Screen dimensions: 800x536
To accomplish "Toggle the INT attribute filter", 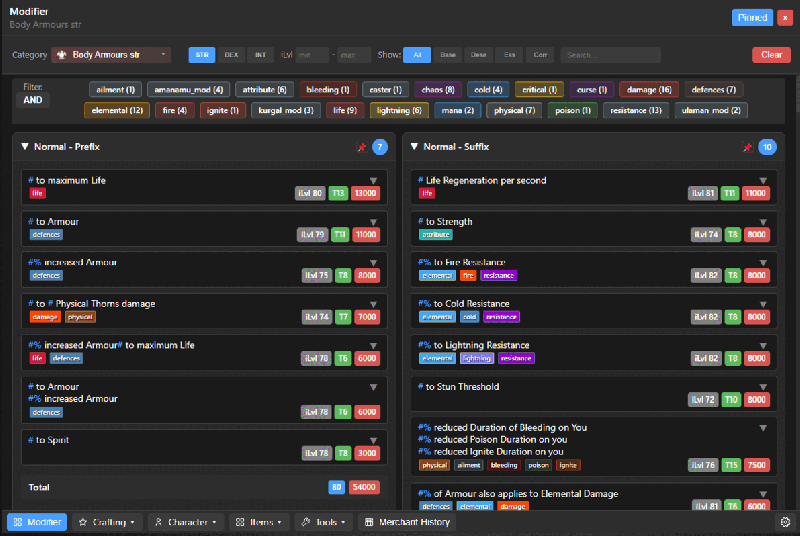I will tap(260, 55).
